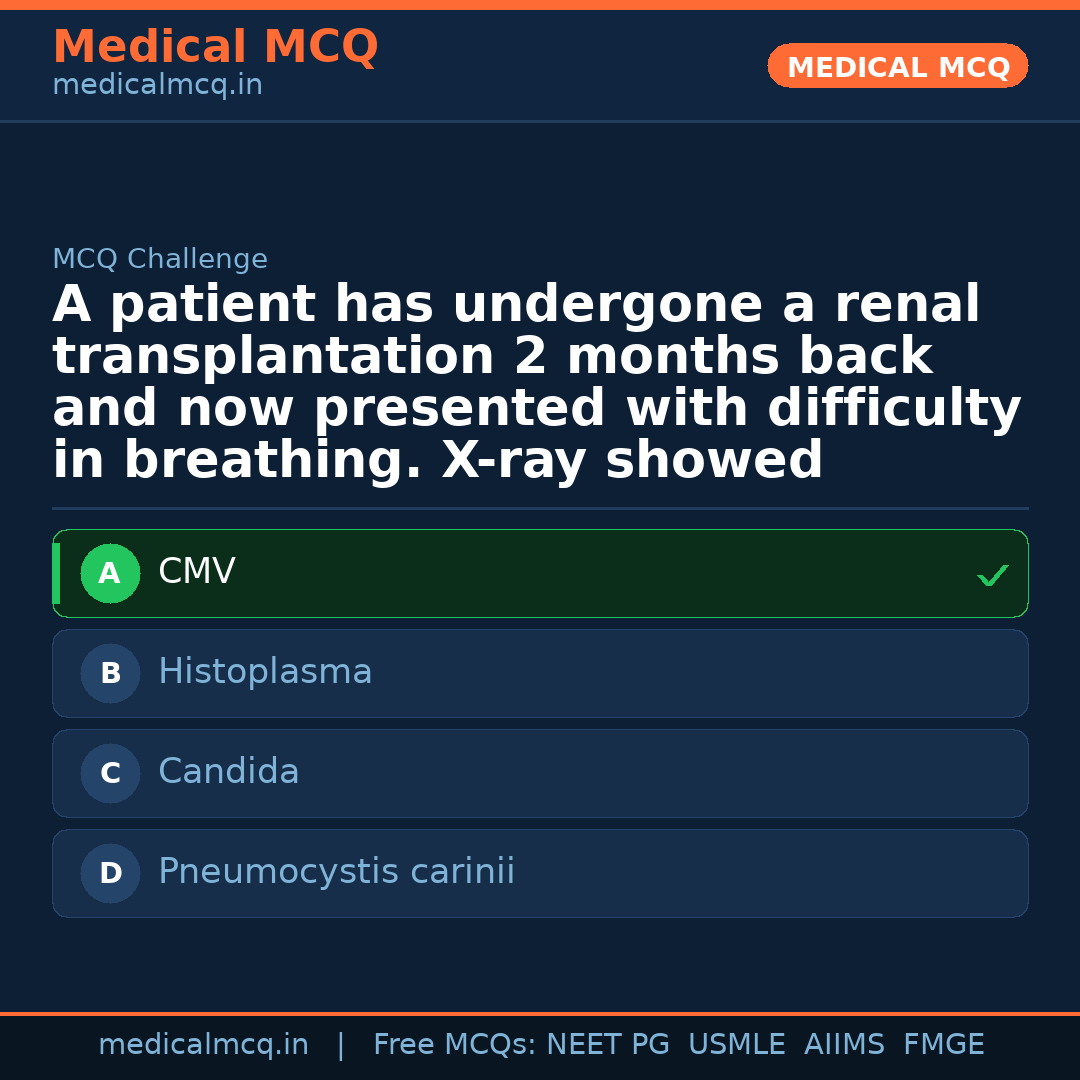Choose the Histoplasma answer option

click(540, 674)
